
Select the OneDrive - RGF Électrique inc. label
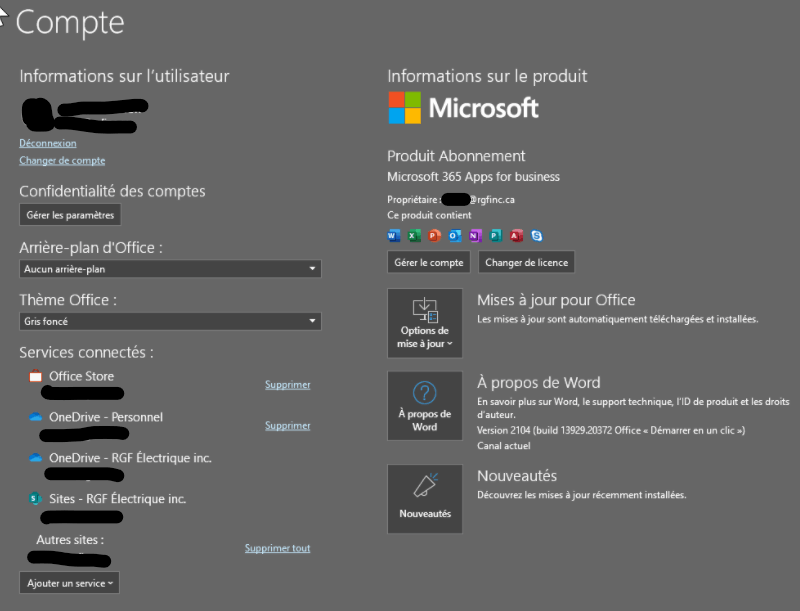[x=130, y=458]
